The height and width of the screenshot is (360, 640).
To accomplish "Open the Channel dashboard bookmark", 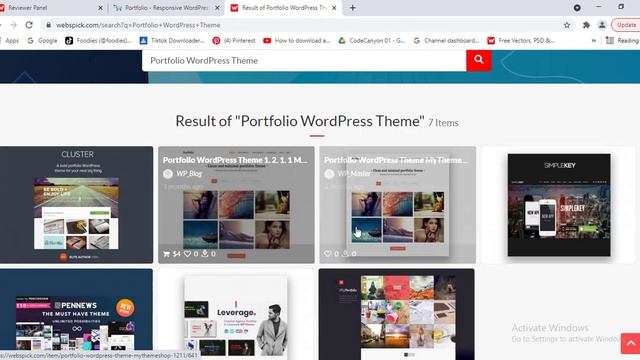I will [x=446, y=40].
